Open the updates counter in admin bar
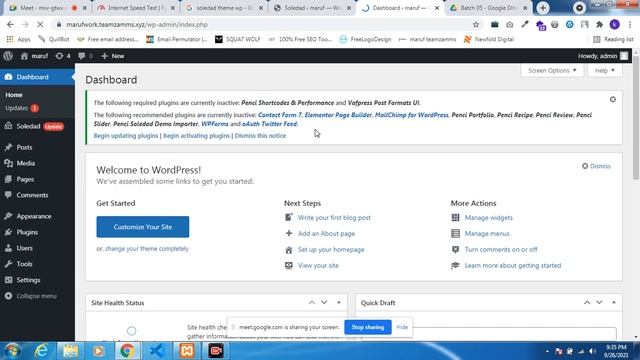The image size is (640, 360). tap(63, 56)
